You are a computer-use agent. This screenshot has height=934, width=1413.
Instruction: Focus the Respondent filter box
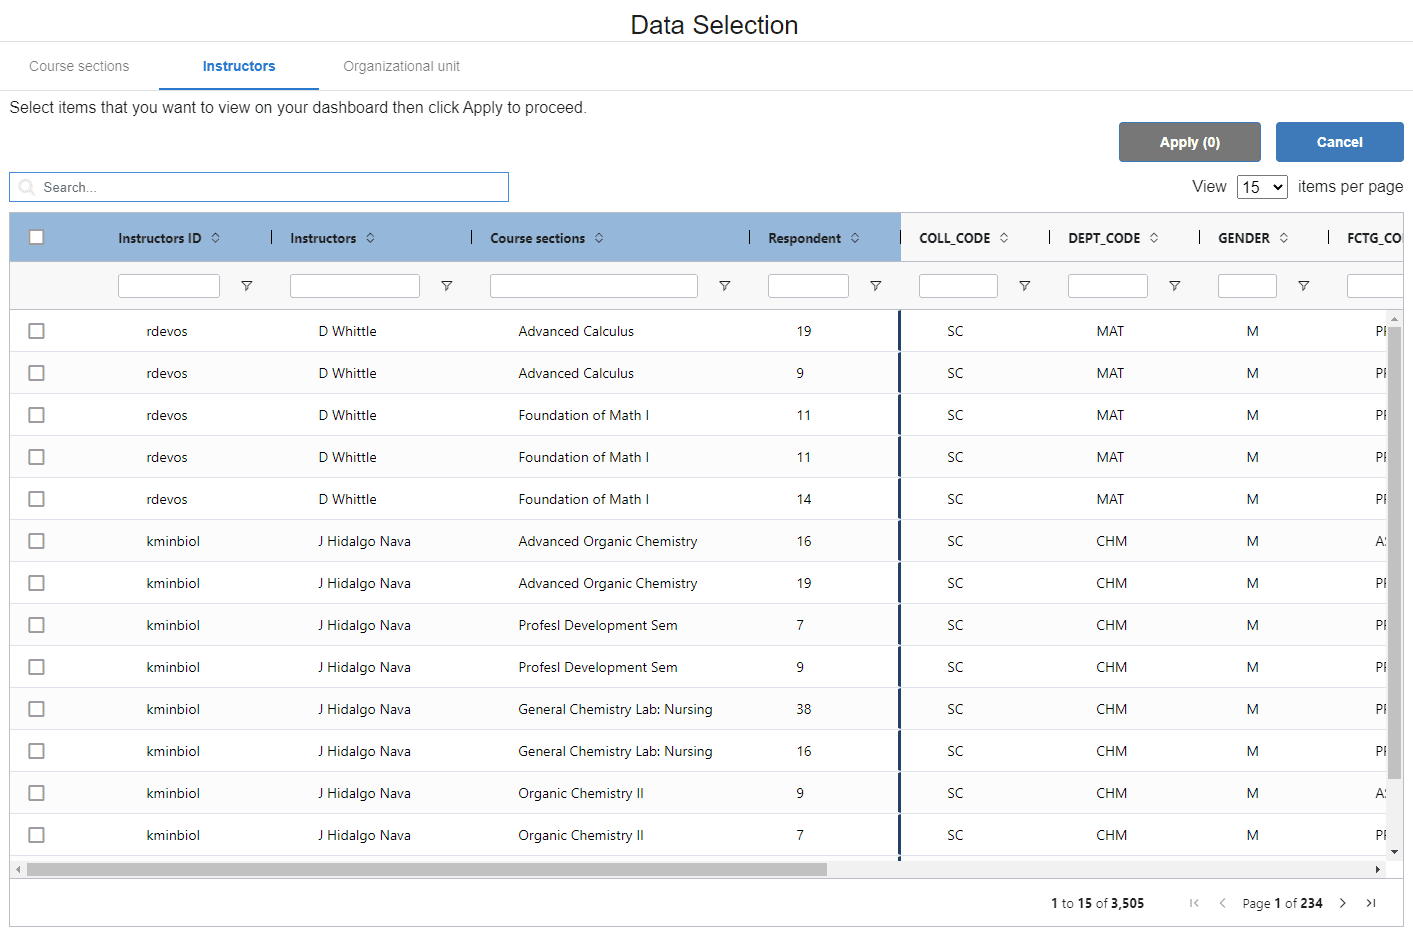click(808, 286)
